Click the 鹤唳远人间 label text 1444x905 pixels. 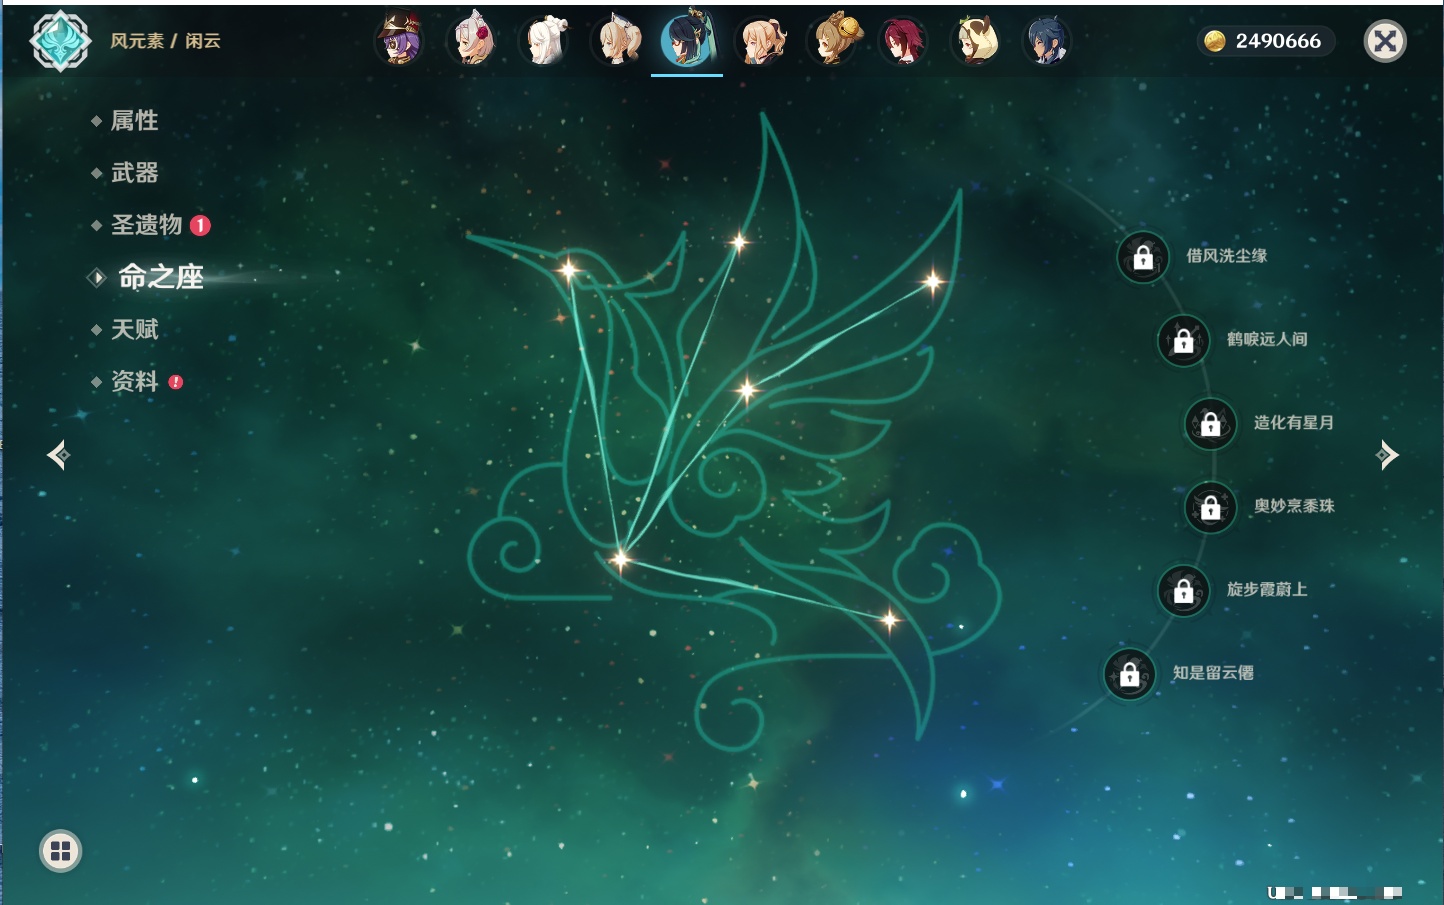click(1267, 339)
